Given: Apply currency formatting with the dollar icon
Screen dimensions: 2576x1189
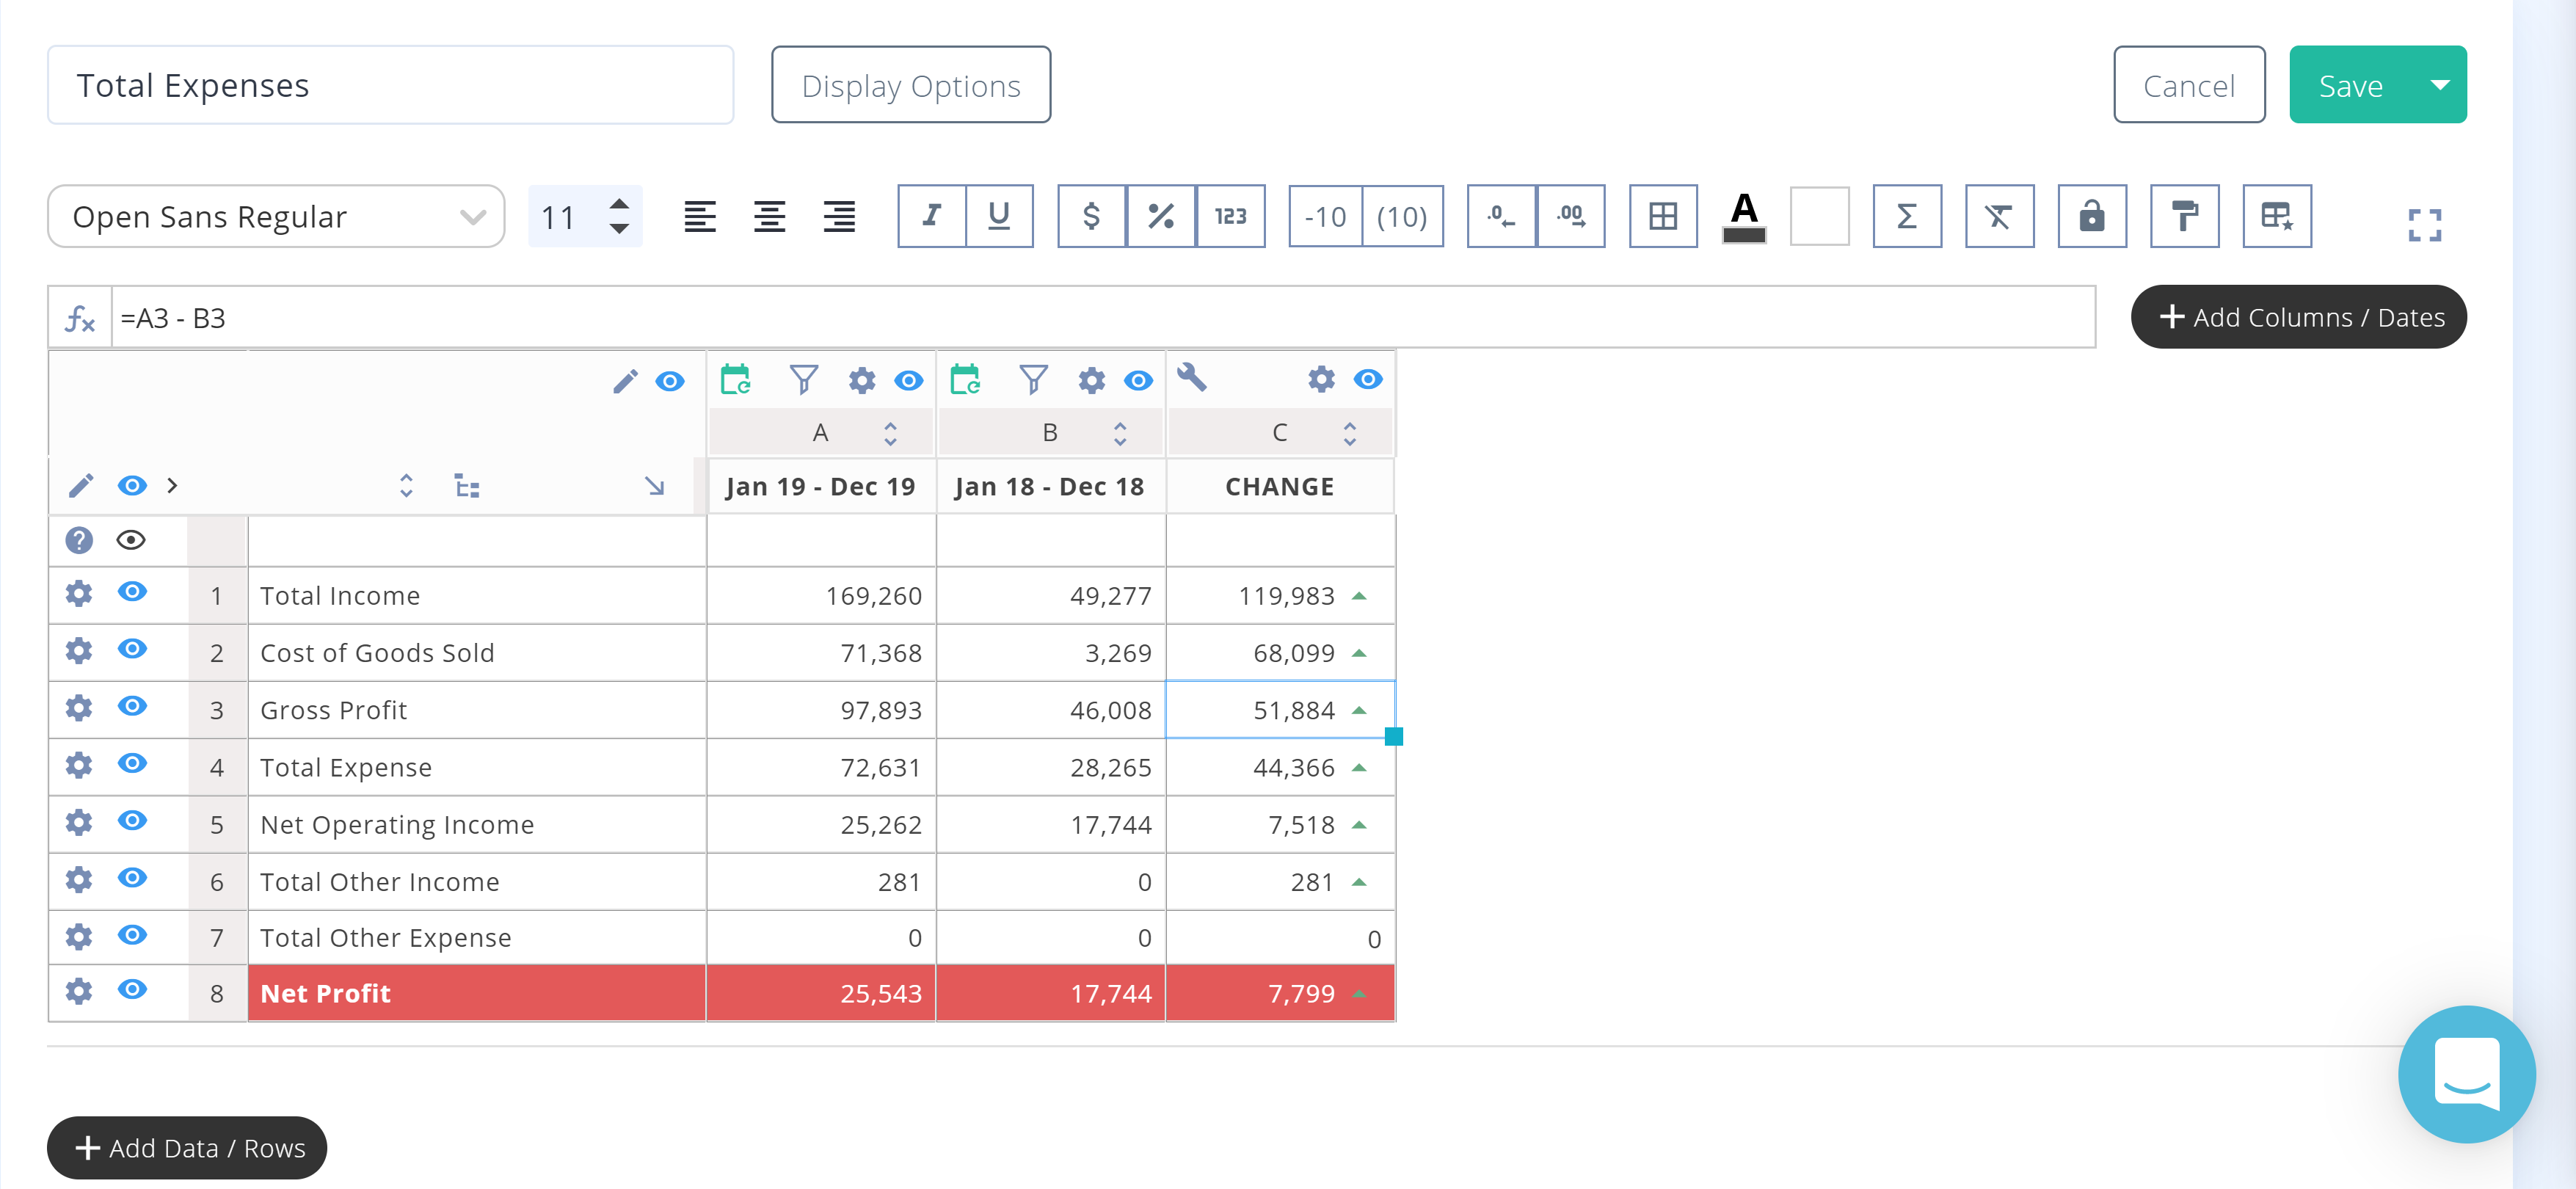Looking at the screenshot, I should pos(1090,216).
